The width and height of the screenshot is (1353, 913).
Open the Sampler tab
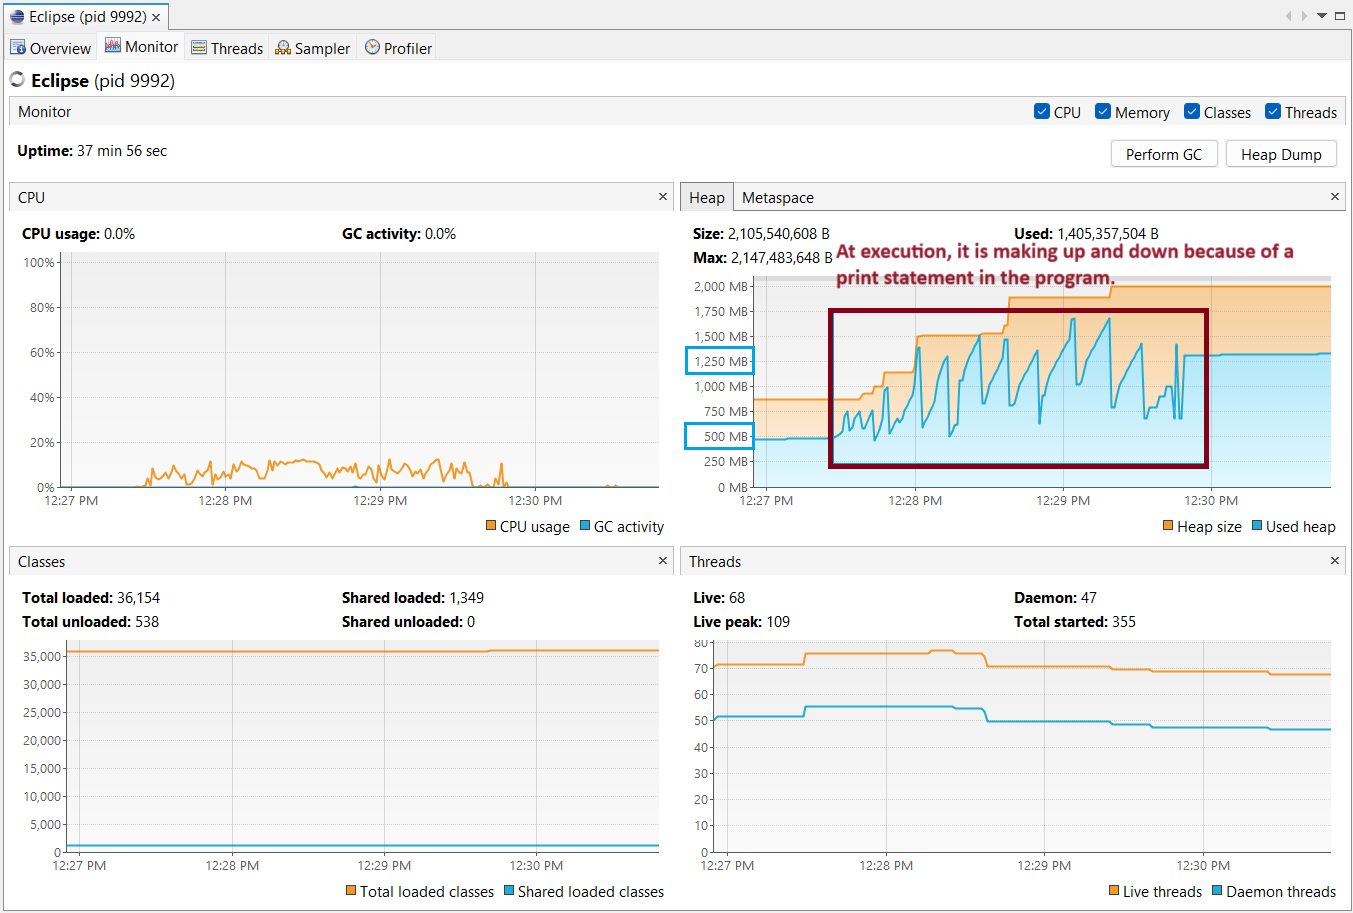click(312, 48)
